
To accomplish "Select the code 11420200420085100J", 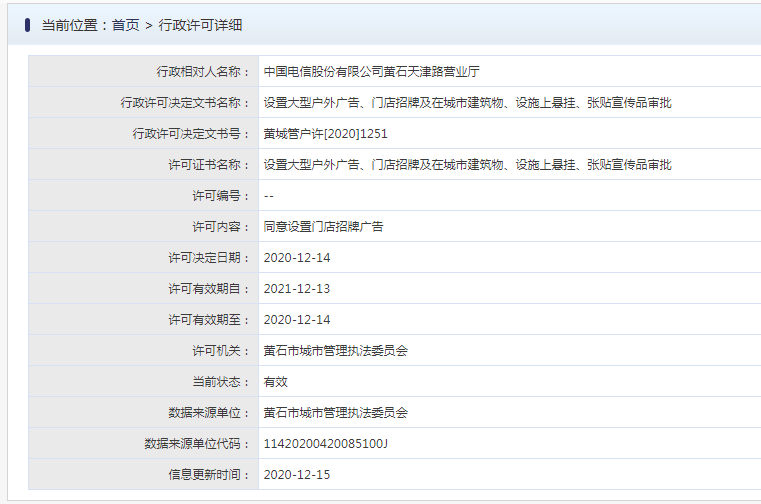I will [326, 444].
